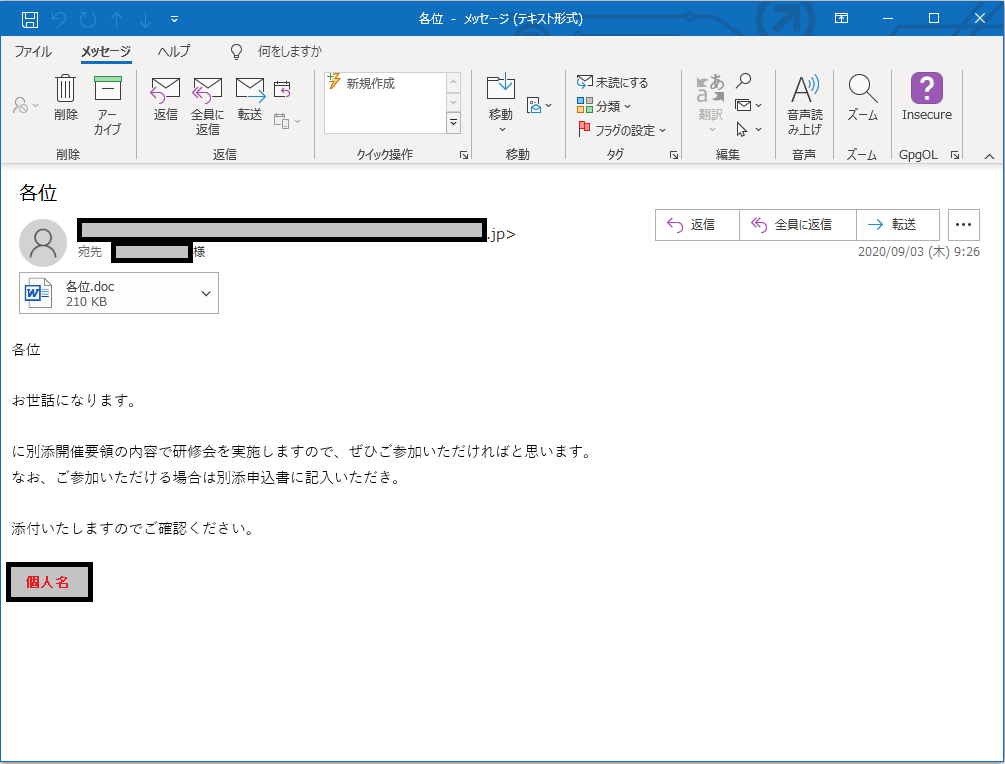Open the ファイル tab
Viewport: 1005px width, 764px height.
click(33, 51)
